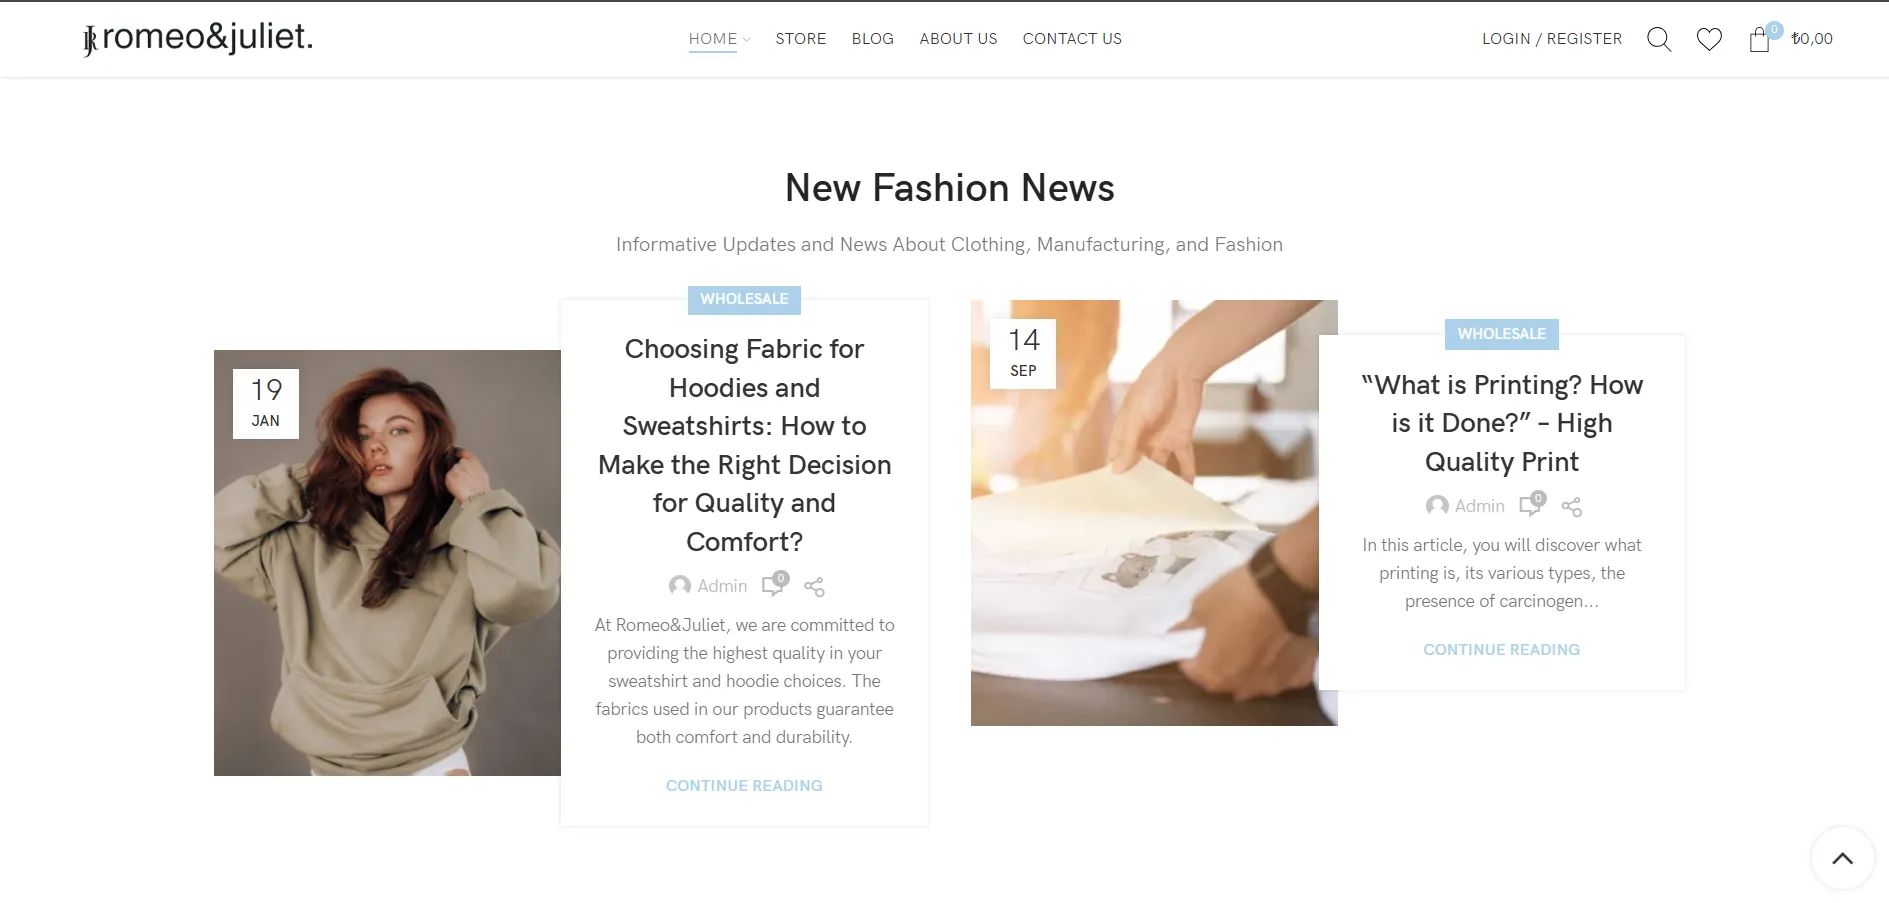Click LOGIN / REGISTER link

pyautogui.click(x=1552, y=39)
